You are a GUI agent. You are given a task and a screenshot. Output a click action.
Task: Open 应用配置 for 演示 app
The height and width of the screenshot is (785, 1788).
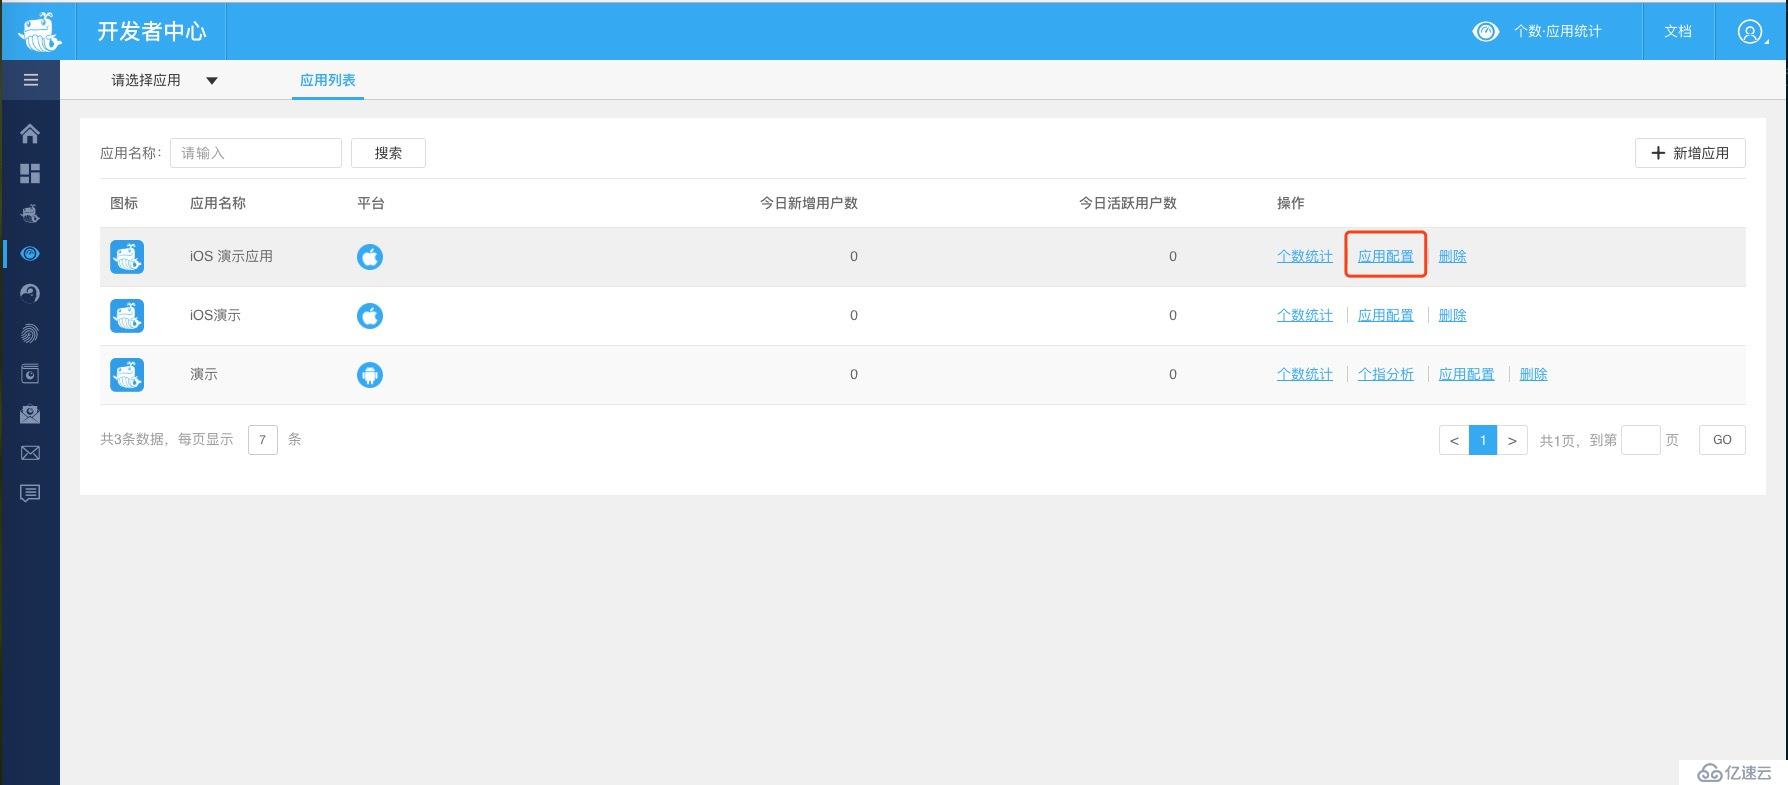[1466, 375]
